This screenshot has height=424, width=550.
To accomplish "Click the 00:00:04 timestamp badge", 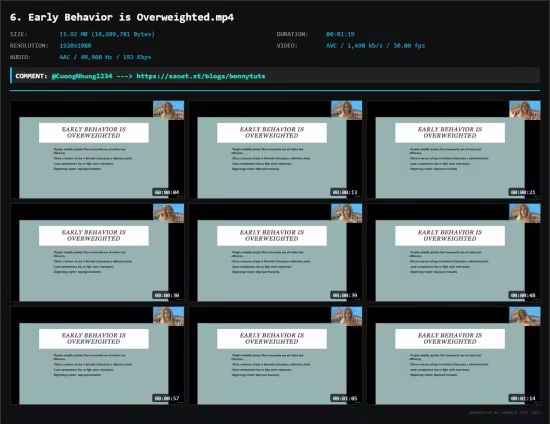I will pyautogui.click(x=167, y=192).
